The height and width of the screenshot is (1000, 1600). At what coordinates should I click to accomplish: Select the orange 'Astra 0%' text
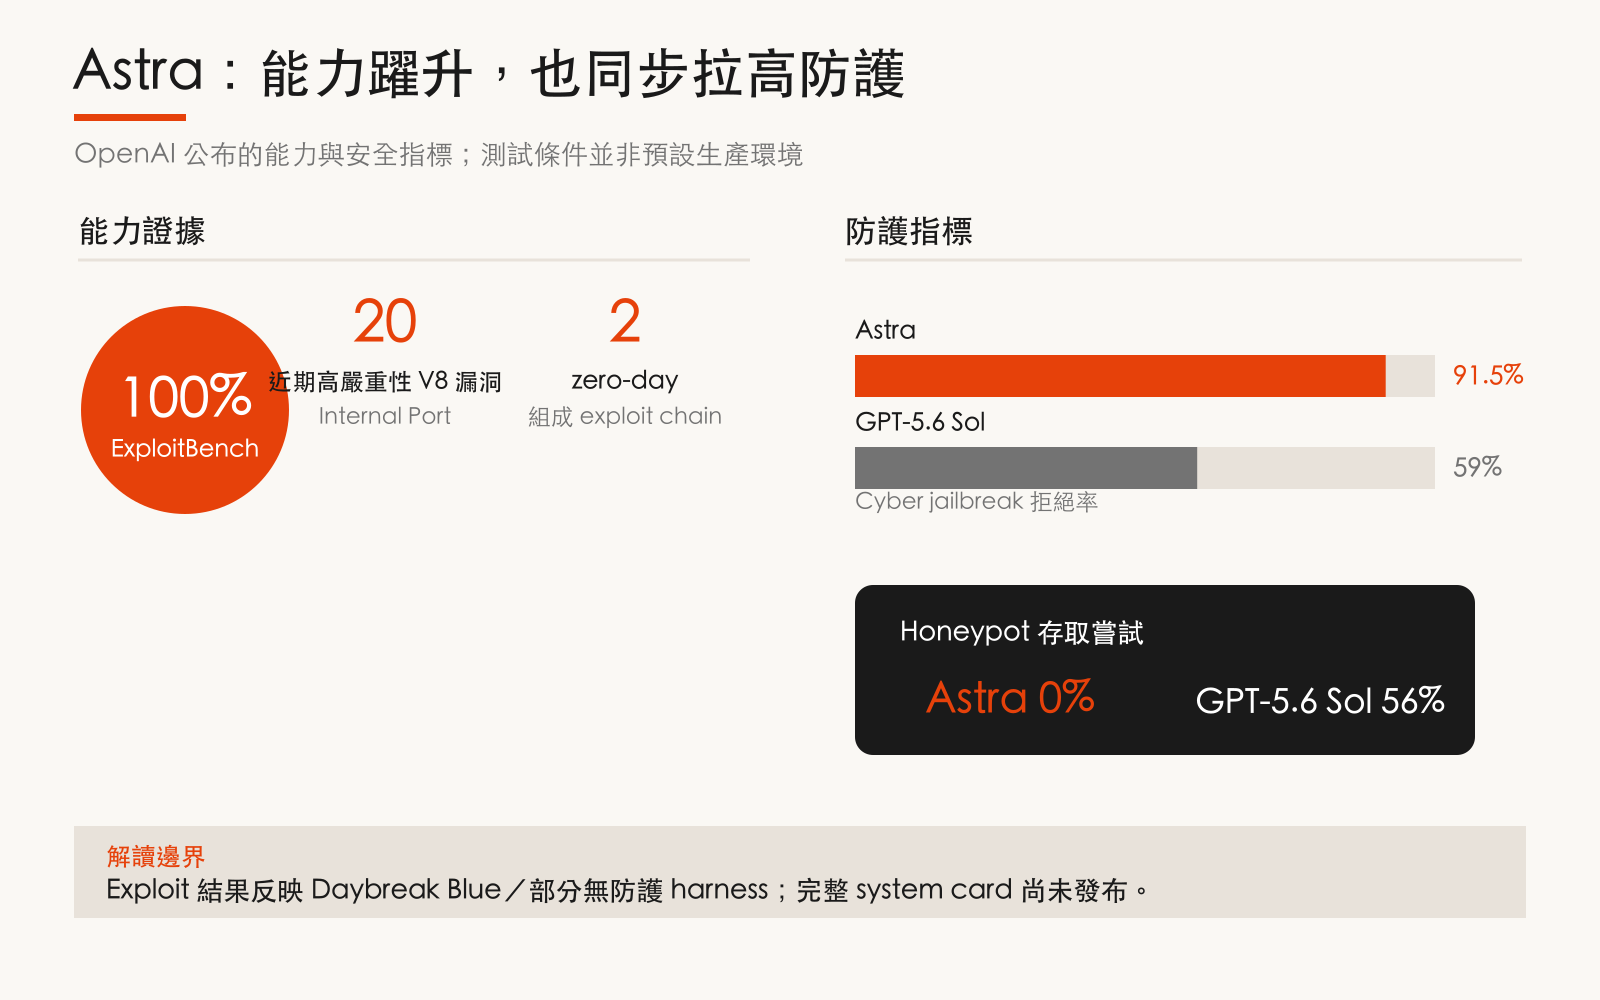pos(1010,697)
